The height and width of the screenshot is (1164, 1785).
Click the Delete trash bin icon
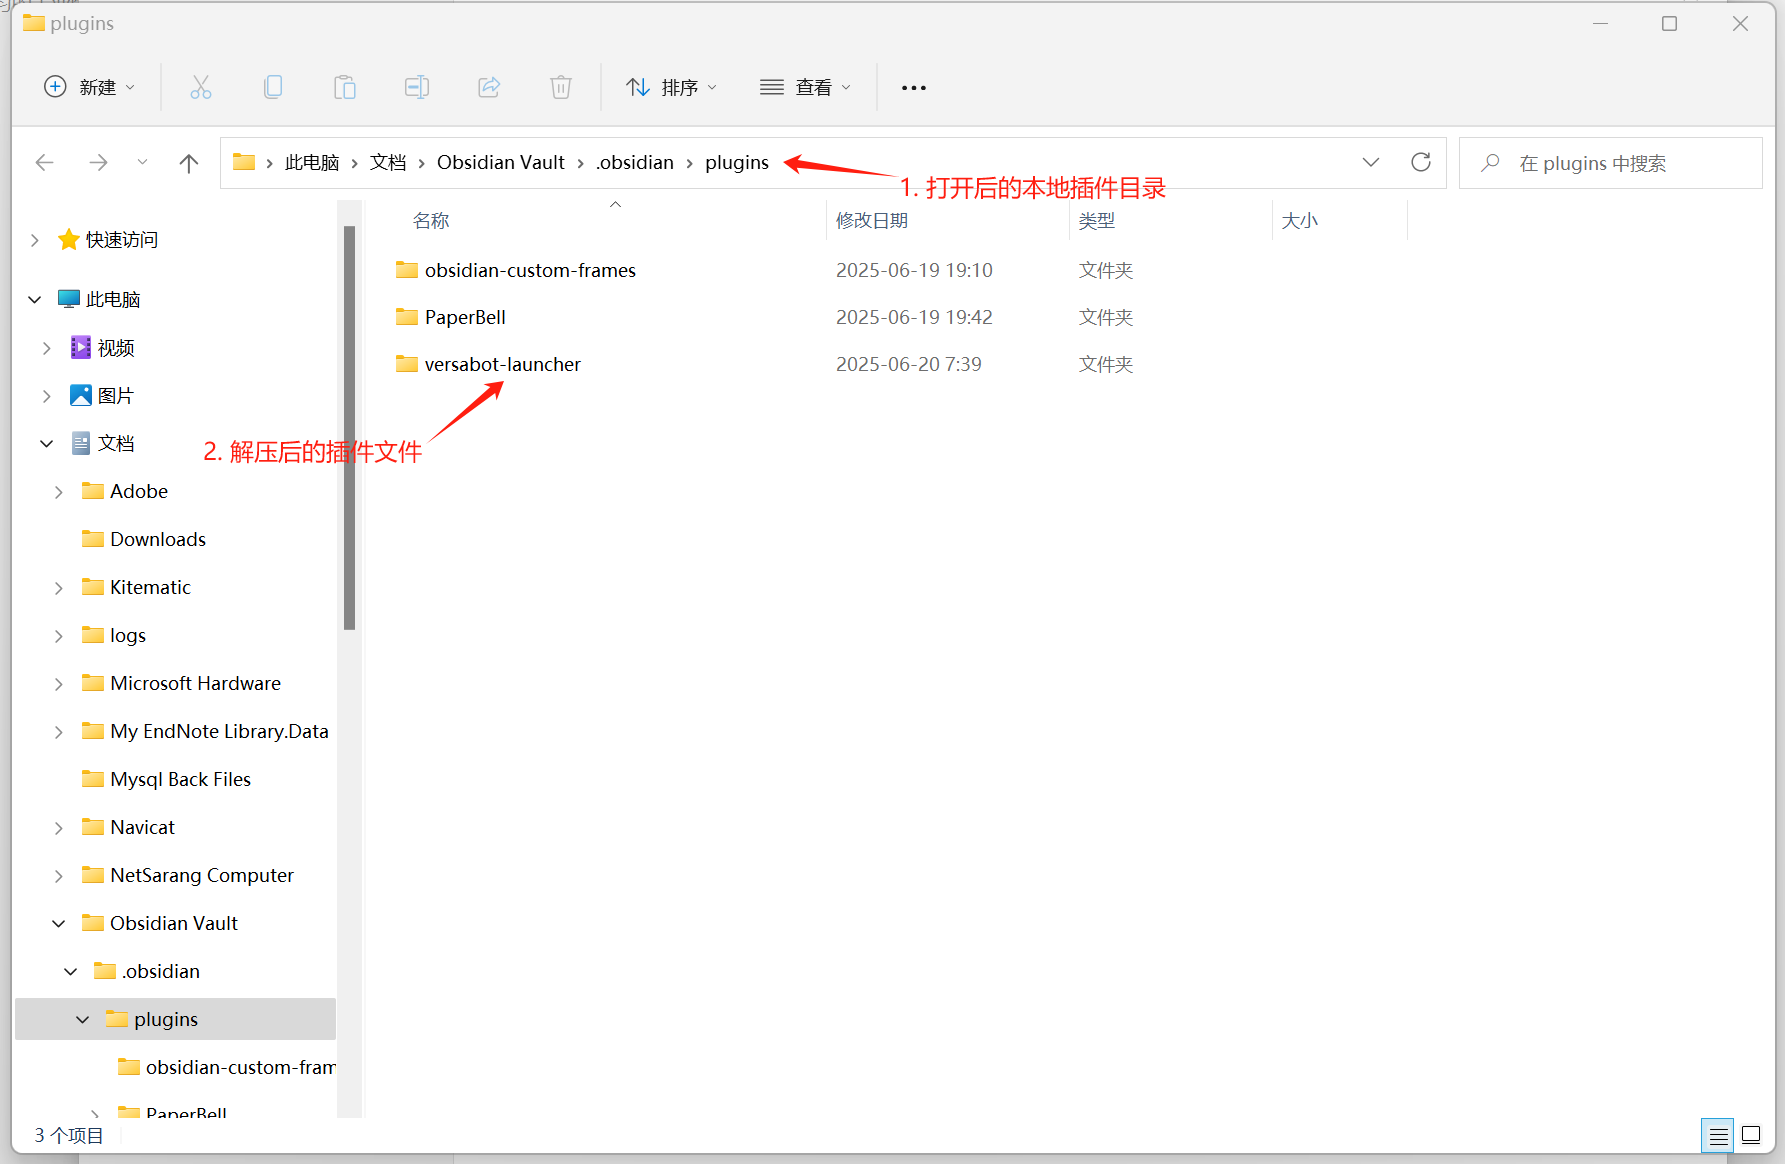coord(561,88)
